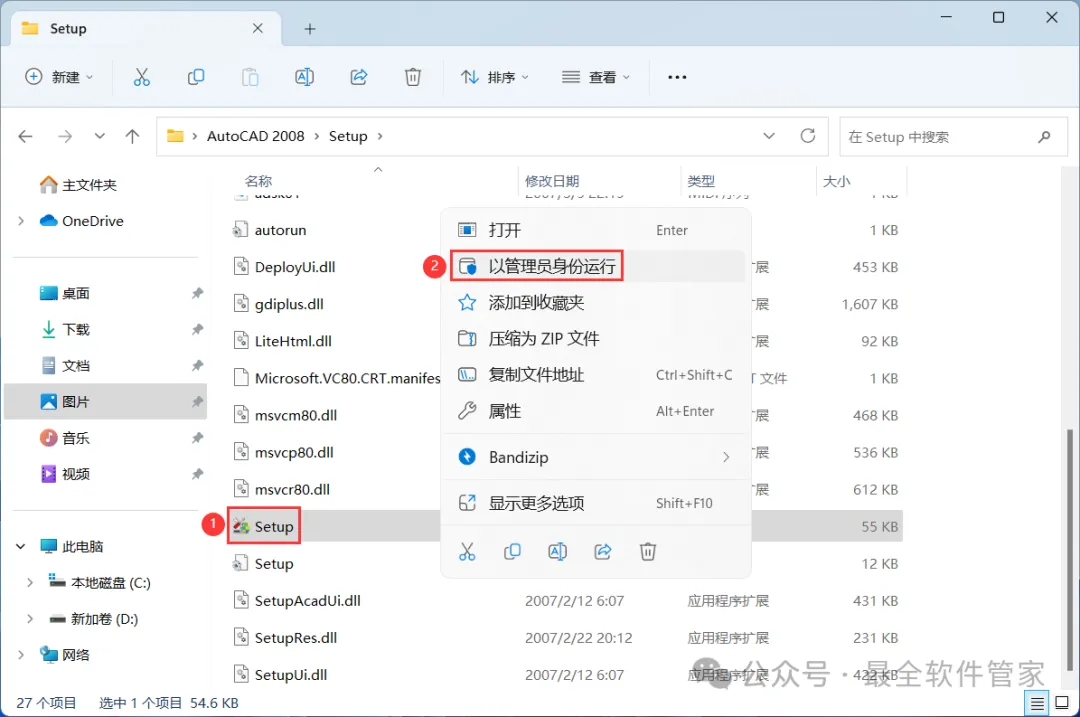The height and width of the screenshot is (717, 1080).
Task: Click the Paste icon in the top toolbar
Action: click(x=250, y=77)
